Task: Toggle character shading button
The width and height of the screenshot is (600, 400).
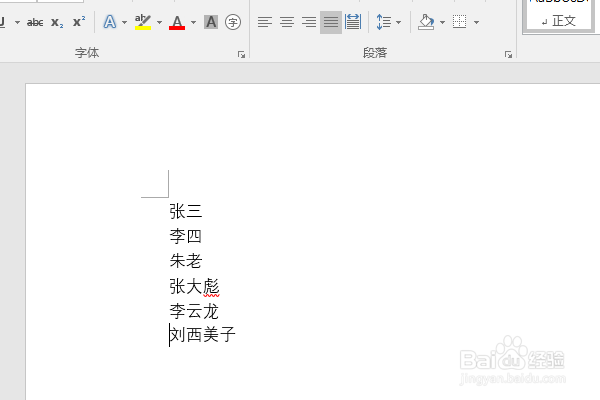Action: pyautogui.click(x=211, y=22)
